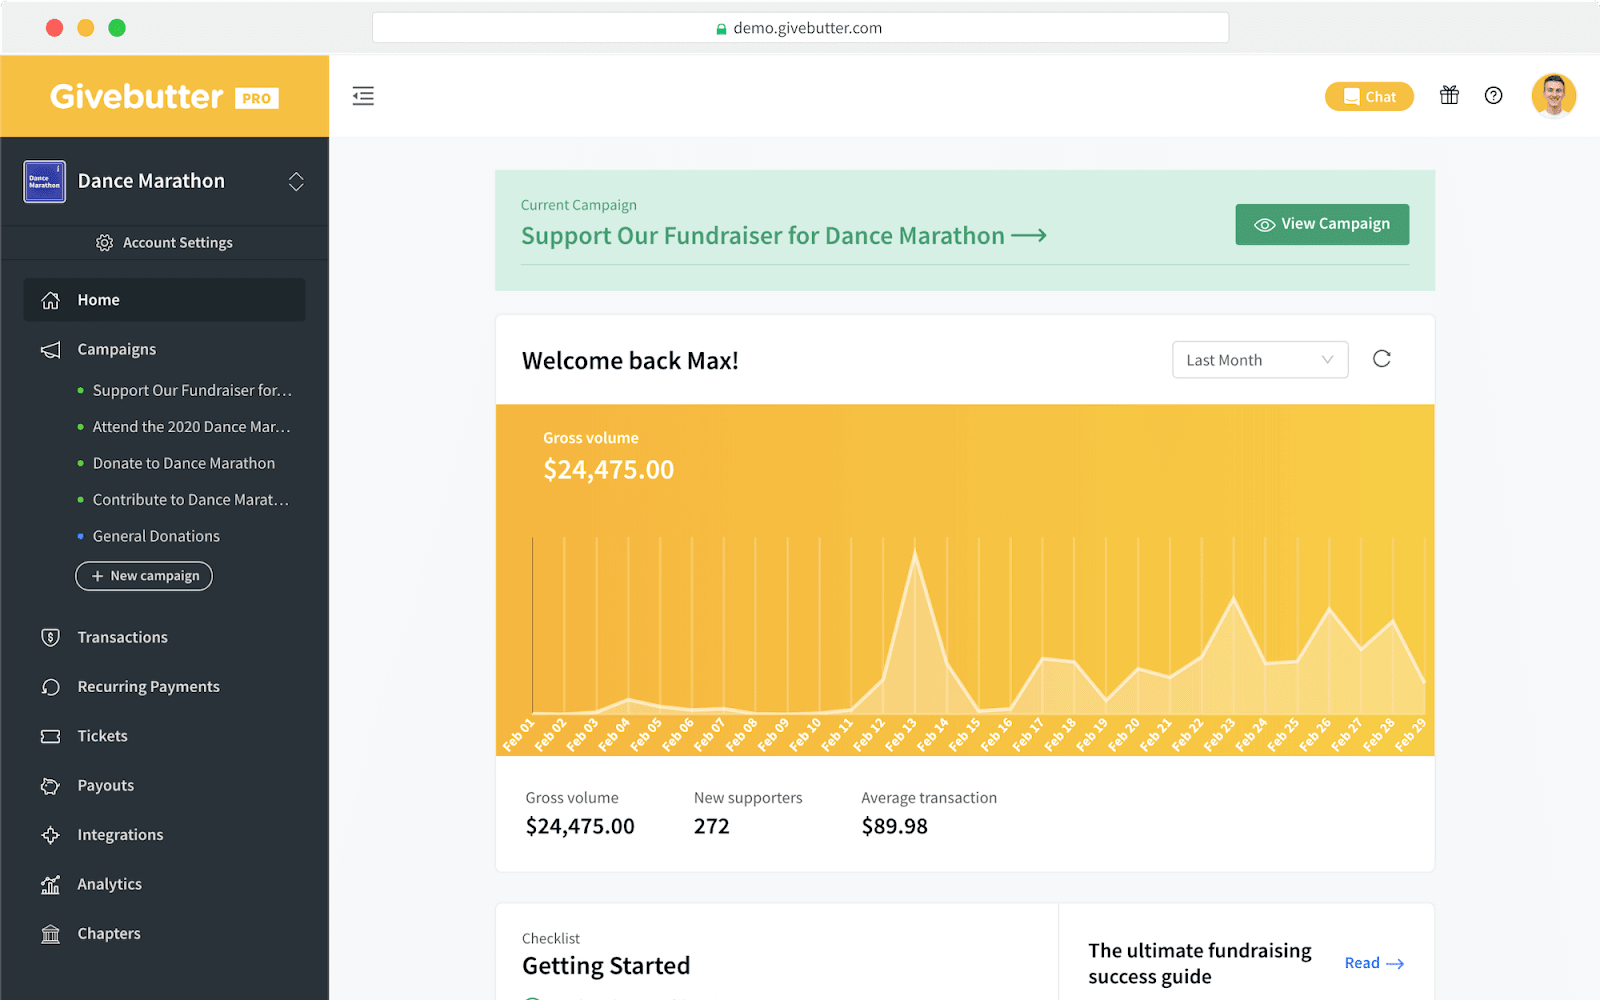This screenshot has height=1000, width=1600.
Task: Click the Getting Started checklist heading
Action: click(606, 966)
